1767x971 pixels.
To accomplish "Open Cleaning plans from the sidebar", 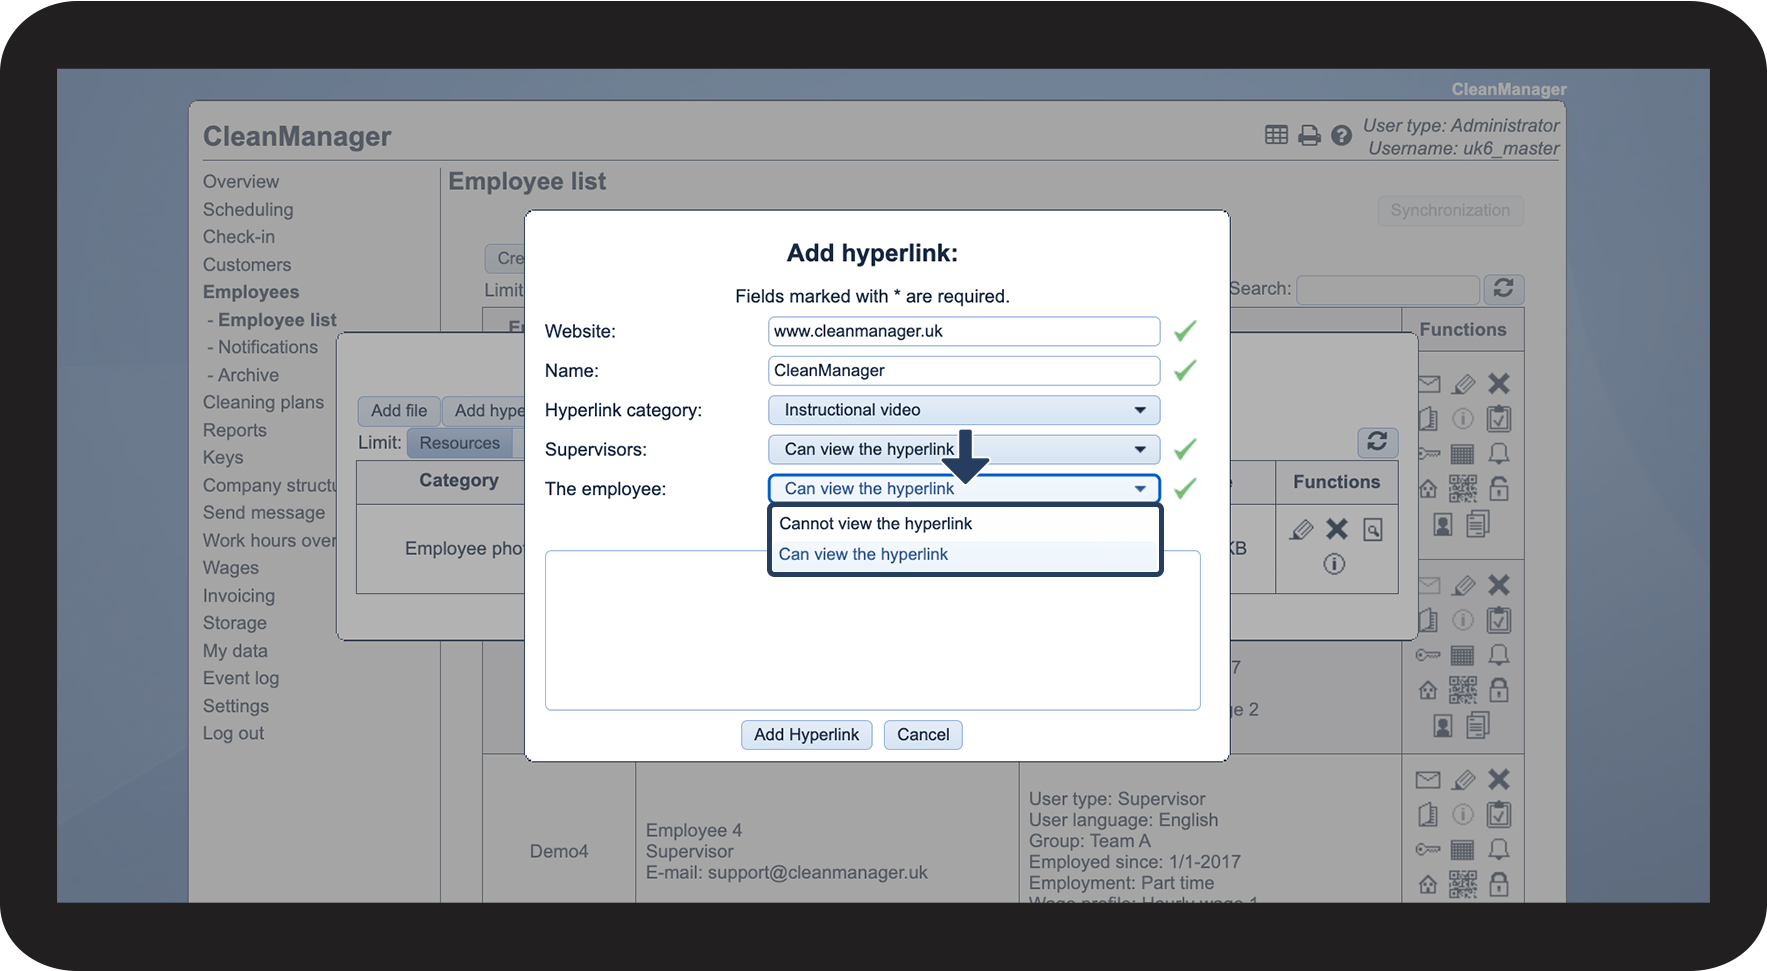I will point(263,403).
